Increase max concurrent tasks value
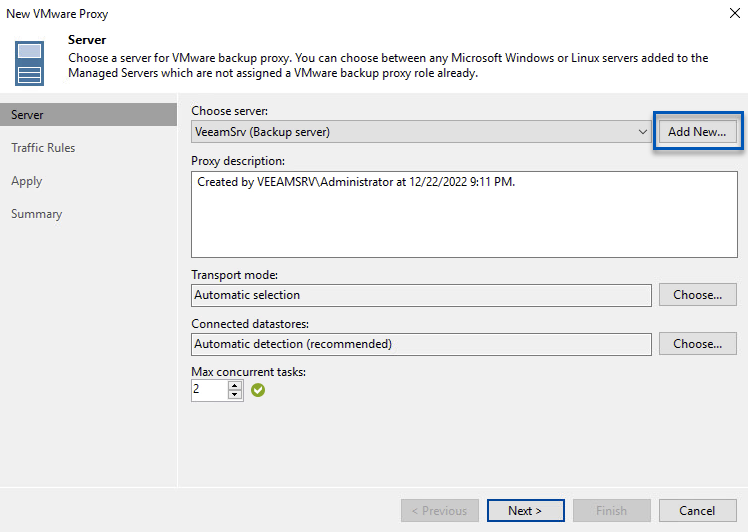The width and height of the screenshot is (748, 532). click(235, 385)
